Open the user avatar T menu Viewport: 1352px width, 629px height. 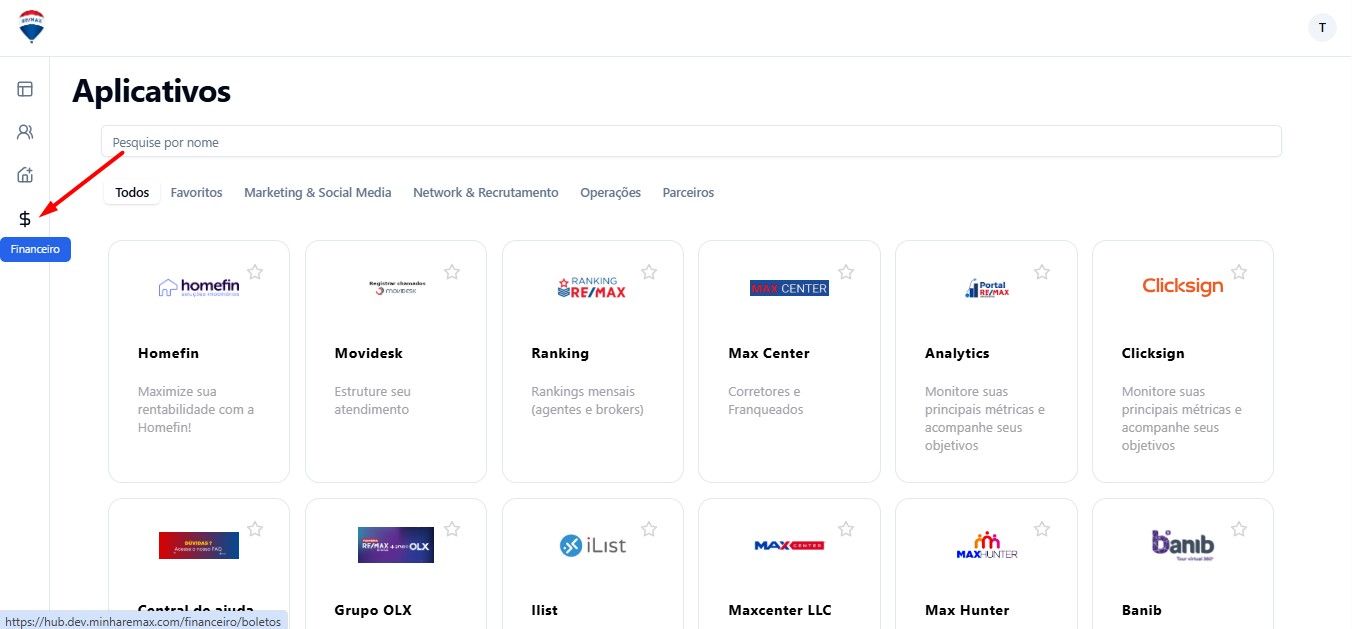coord(1322,28)
